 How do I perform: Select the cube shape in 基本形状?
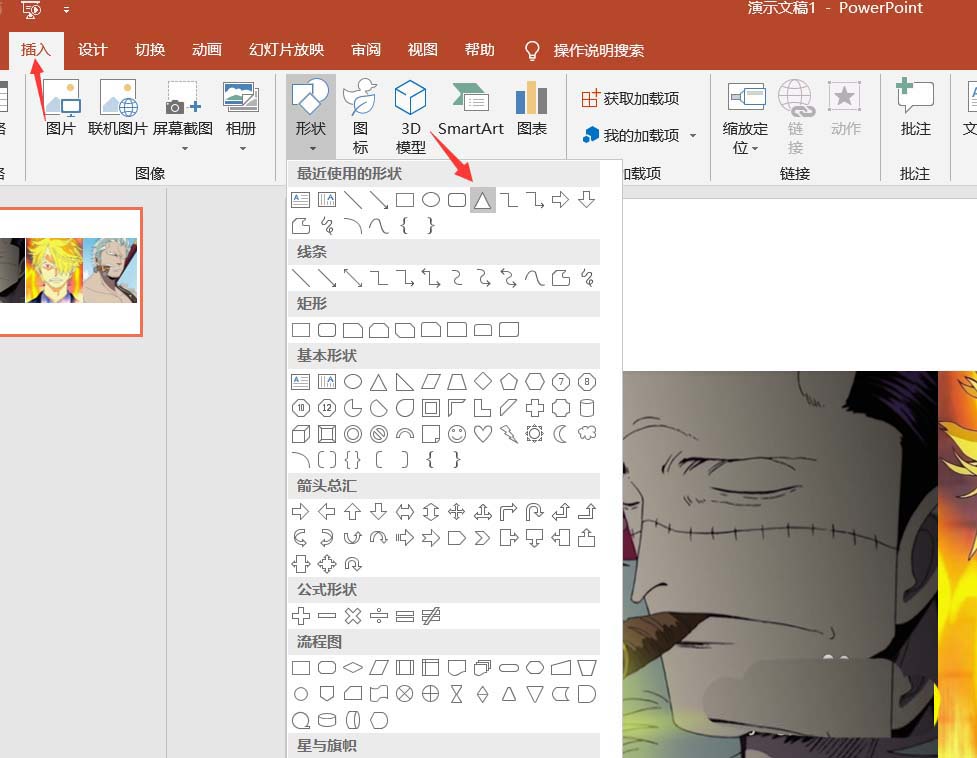point(301,434)
